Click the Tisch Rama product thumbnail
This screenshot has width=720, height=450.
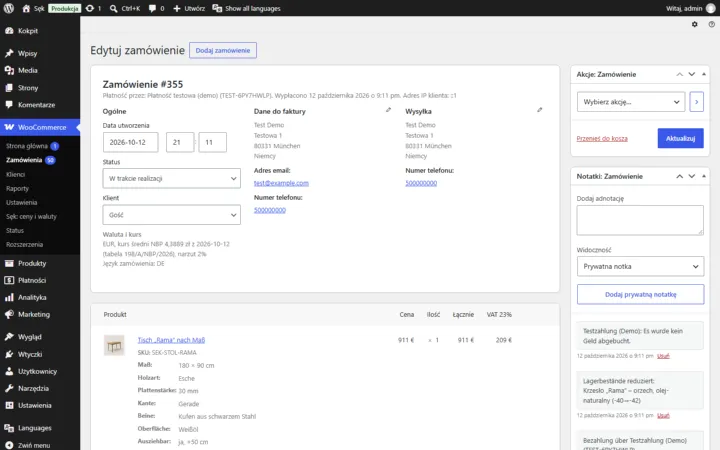pyautogui.click(x=114, y=346)
